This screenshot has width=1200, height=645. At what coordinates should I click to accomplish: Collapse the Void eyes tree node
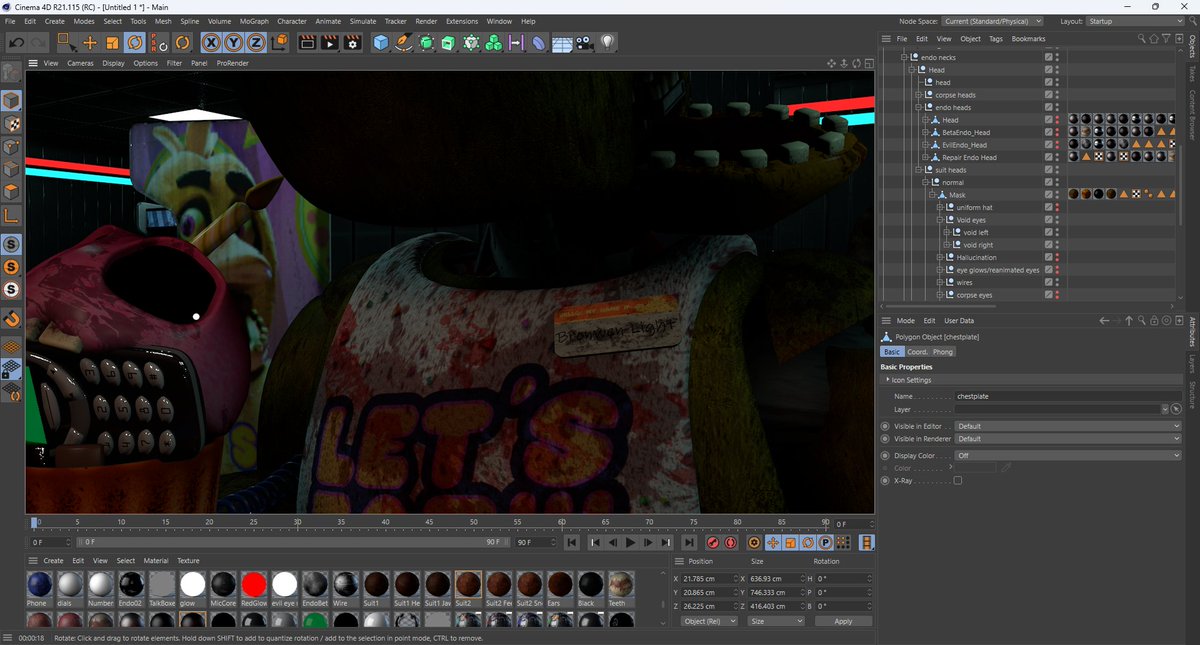pyautogui.click(x=939, y=220)
